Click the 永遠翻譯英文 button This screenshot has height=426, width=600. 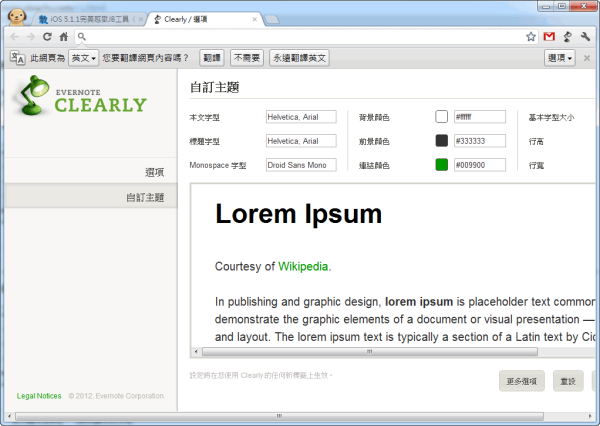point(300,59)
